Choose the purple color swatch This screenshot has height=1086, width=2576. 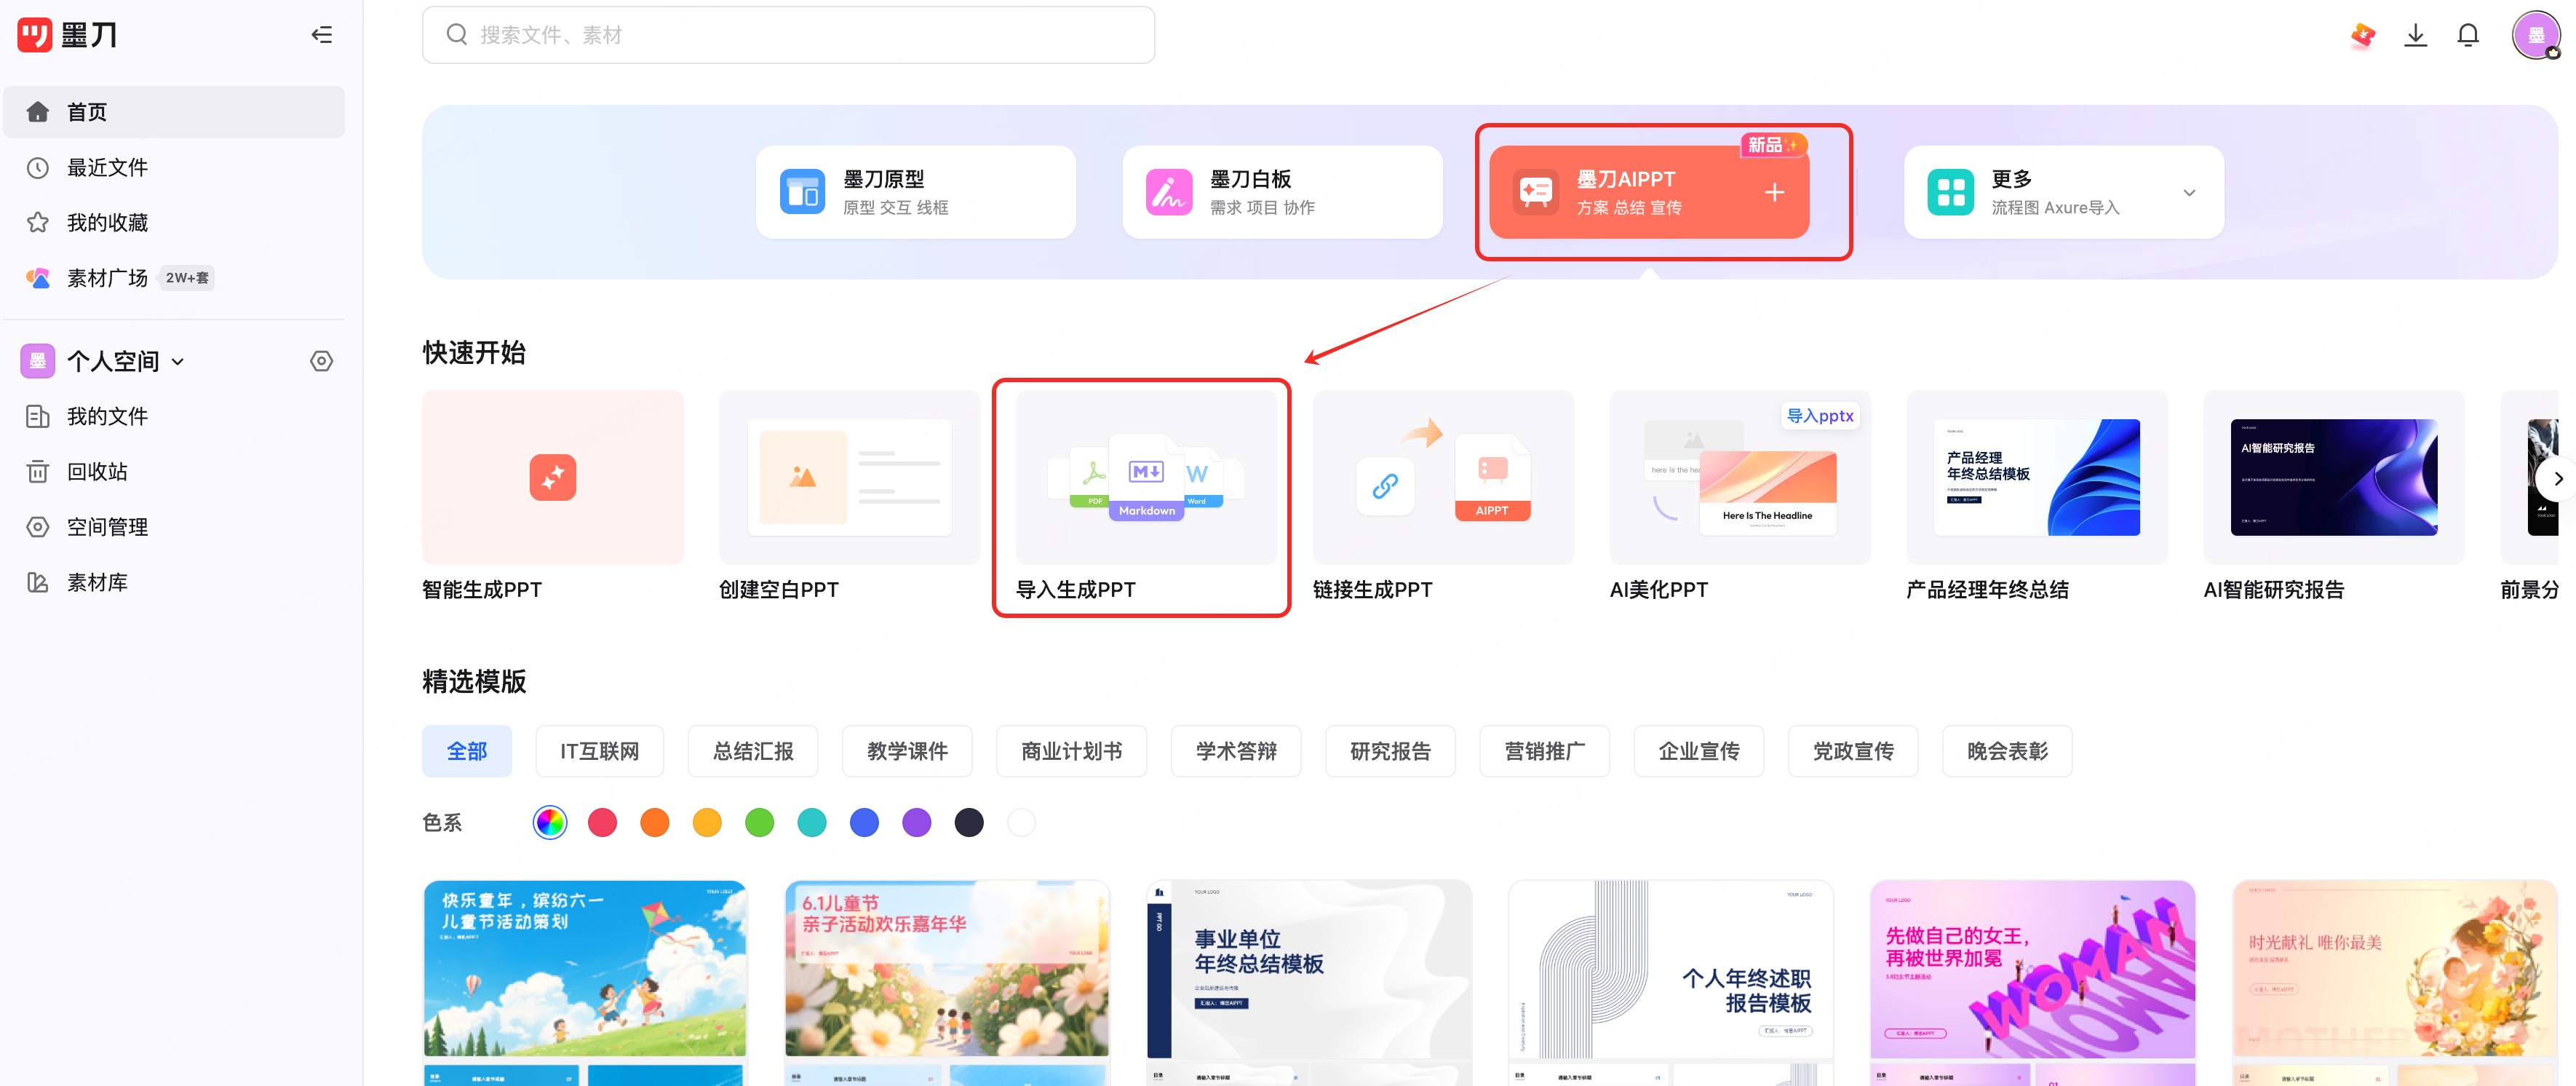(x=917, y=822)
